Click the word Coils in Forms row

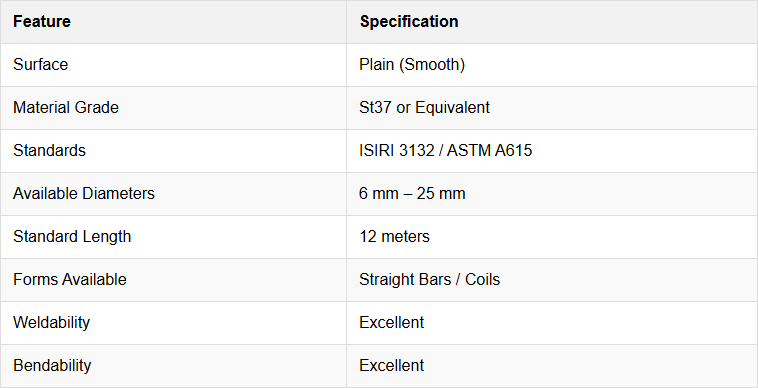tap(482, 279)
